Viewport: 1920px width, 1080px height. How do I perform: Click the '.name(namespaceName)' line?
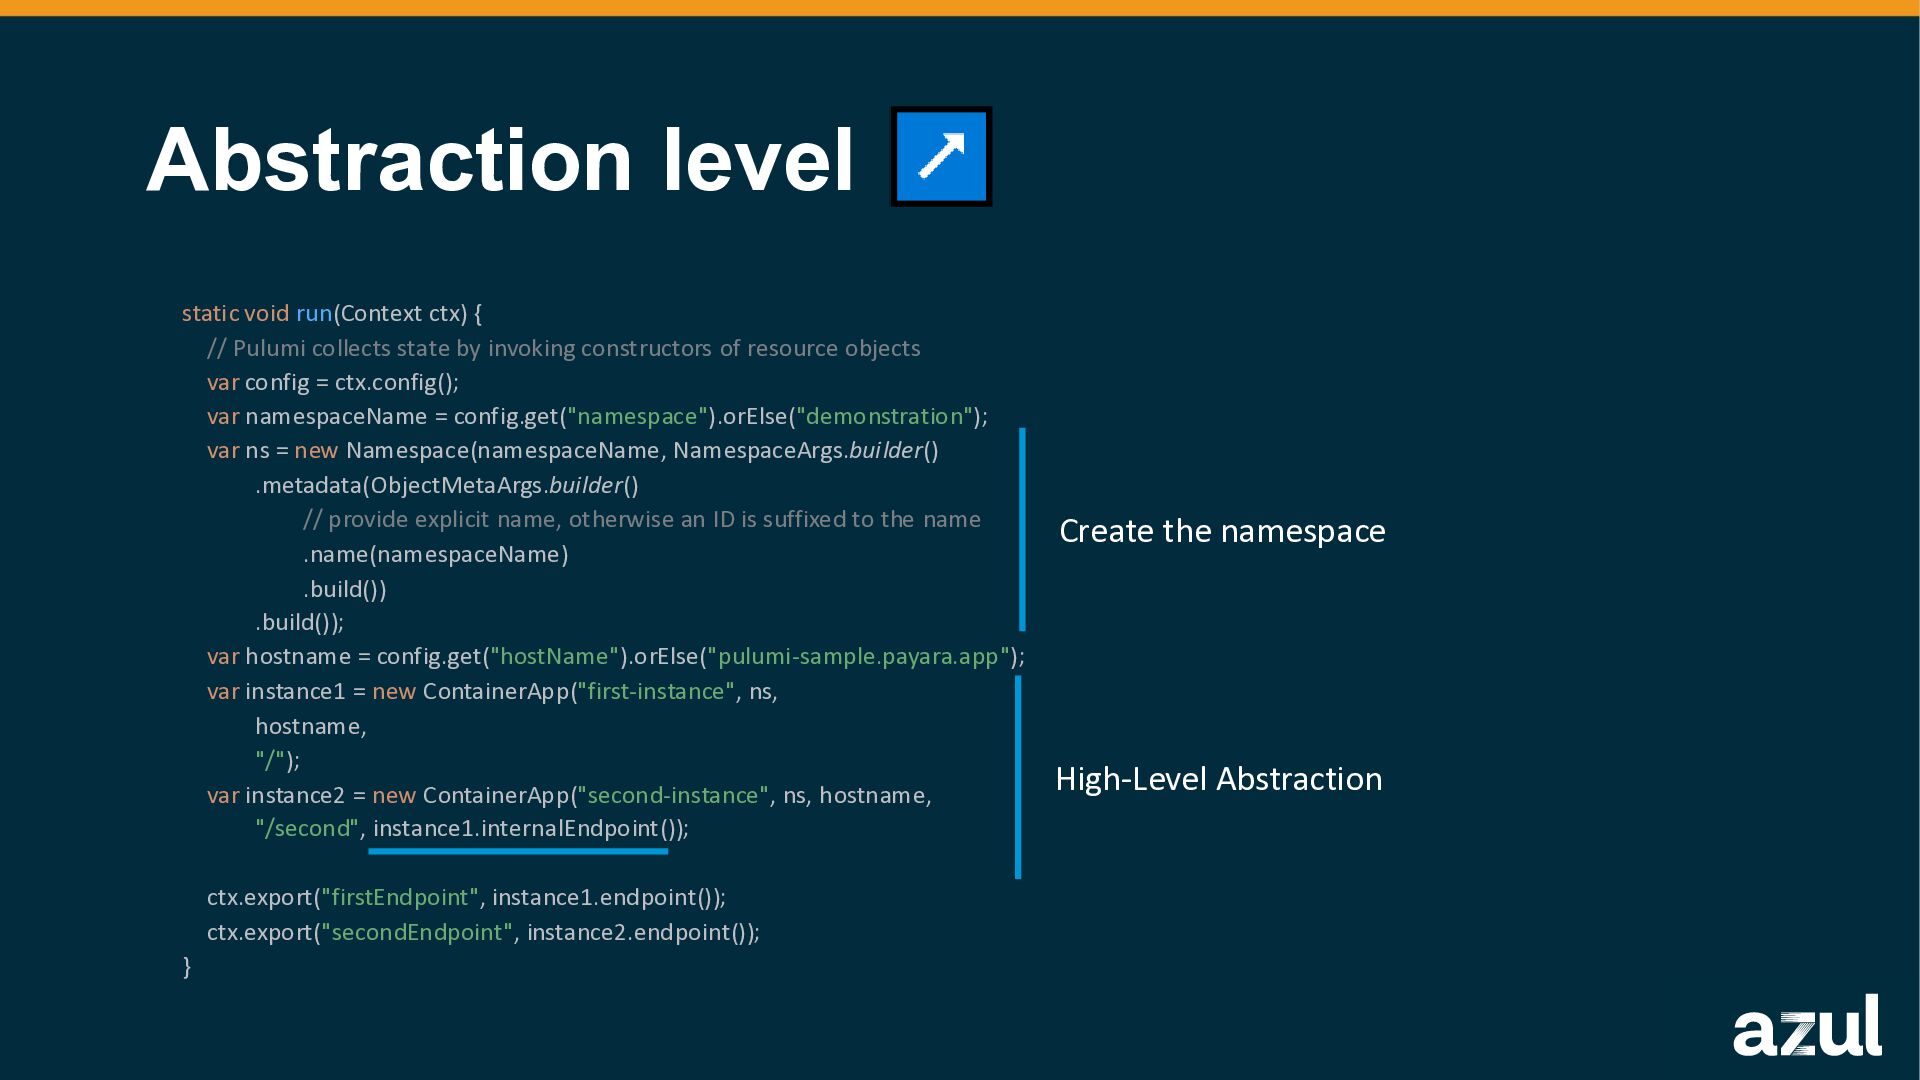(x=435, y=555)
